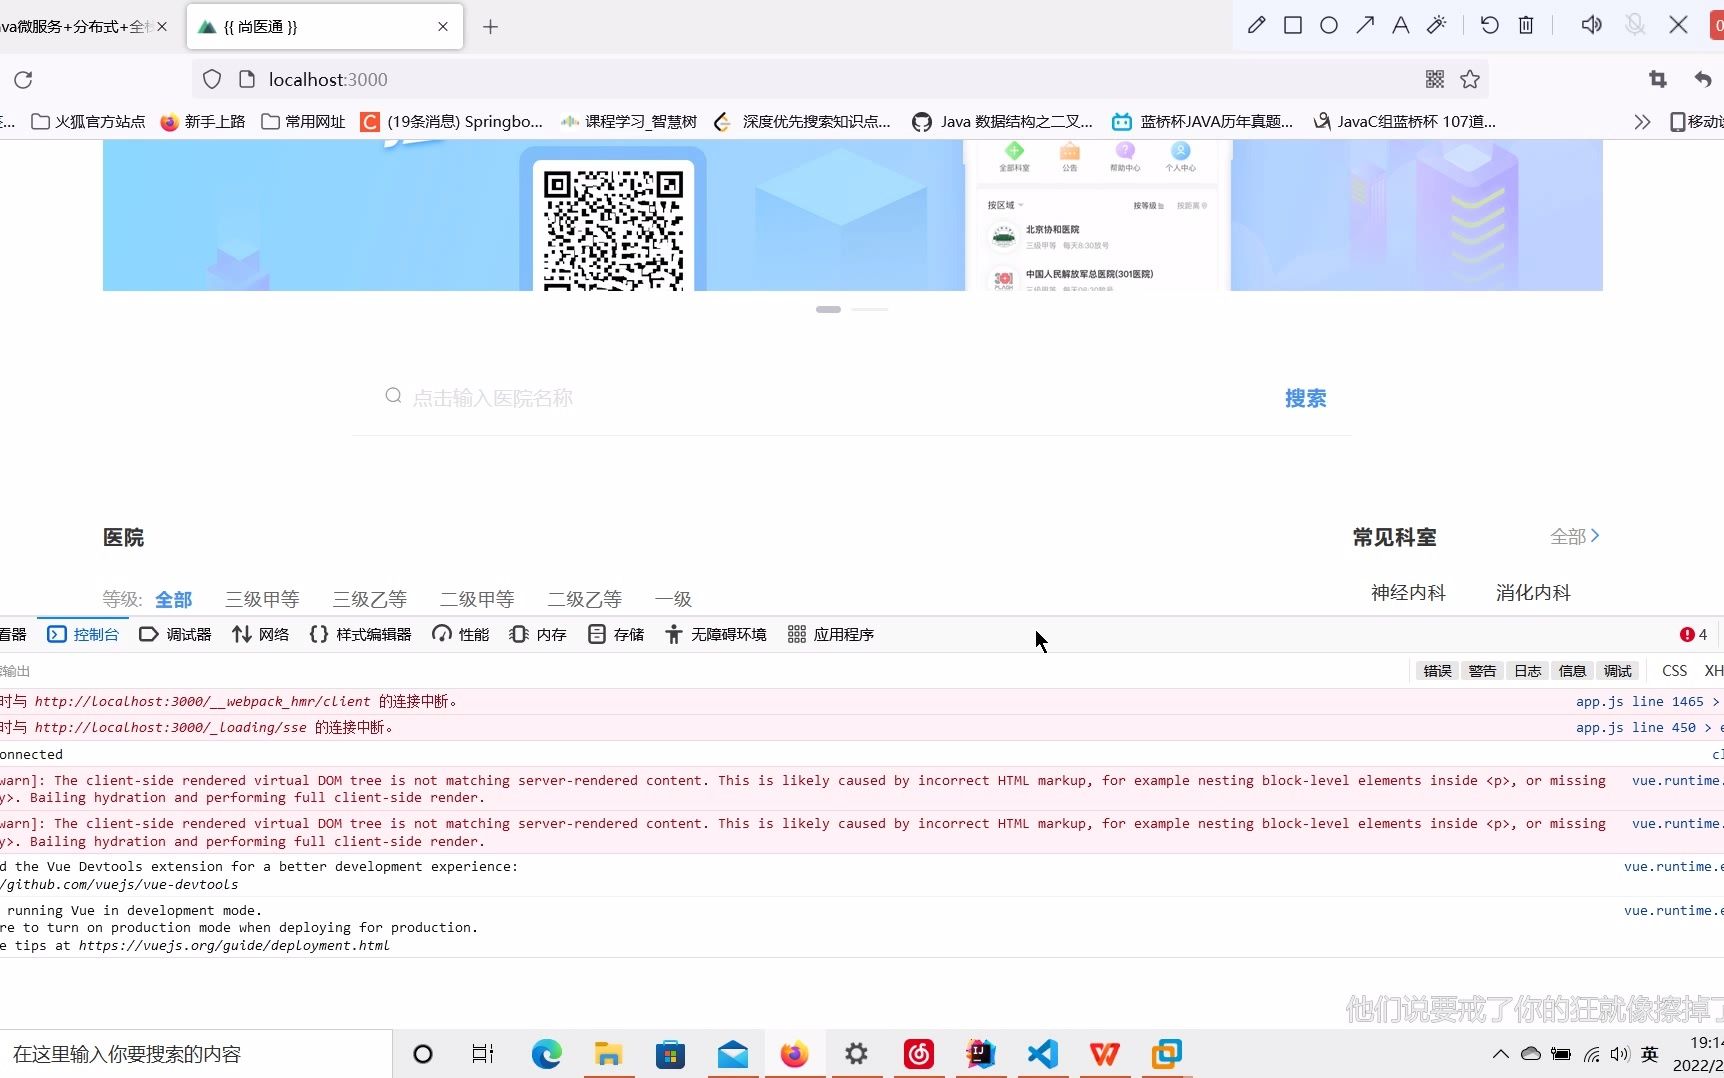
Task: Select the magic wand annotation tool
Action: point(1437,25)
